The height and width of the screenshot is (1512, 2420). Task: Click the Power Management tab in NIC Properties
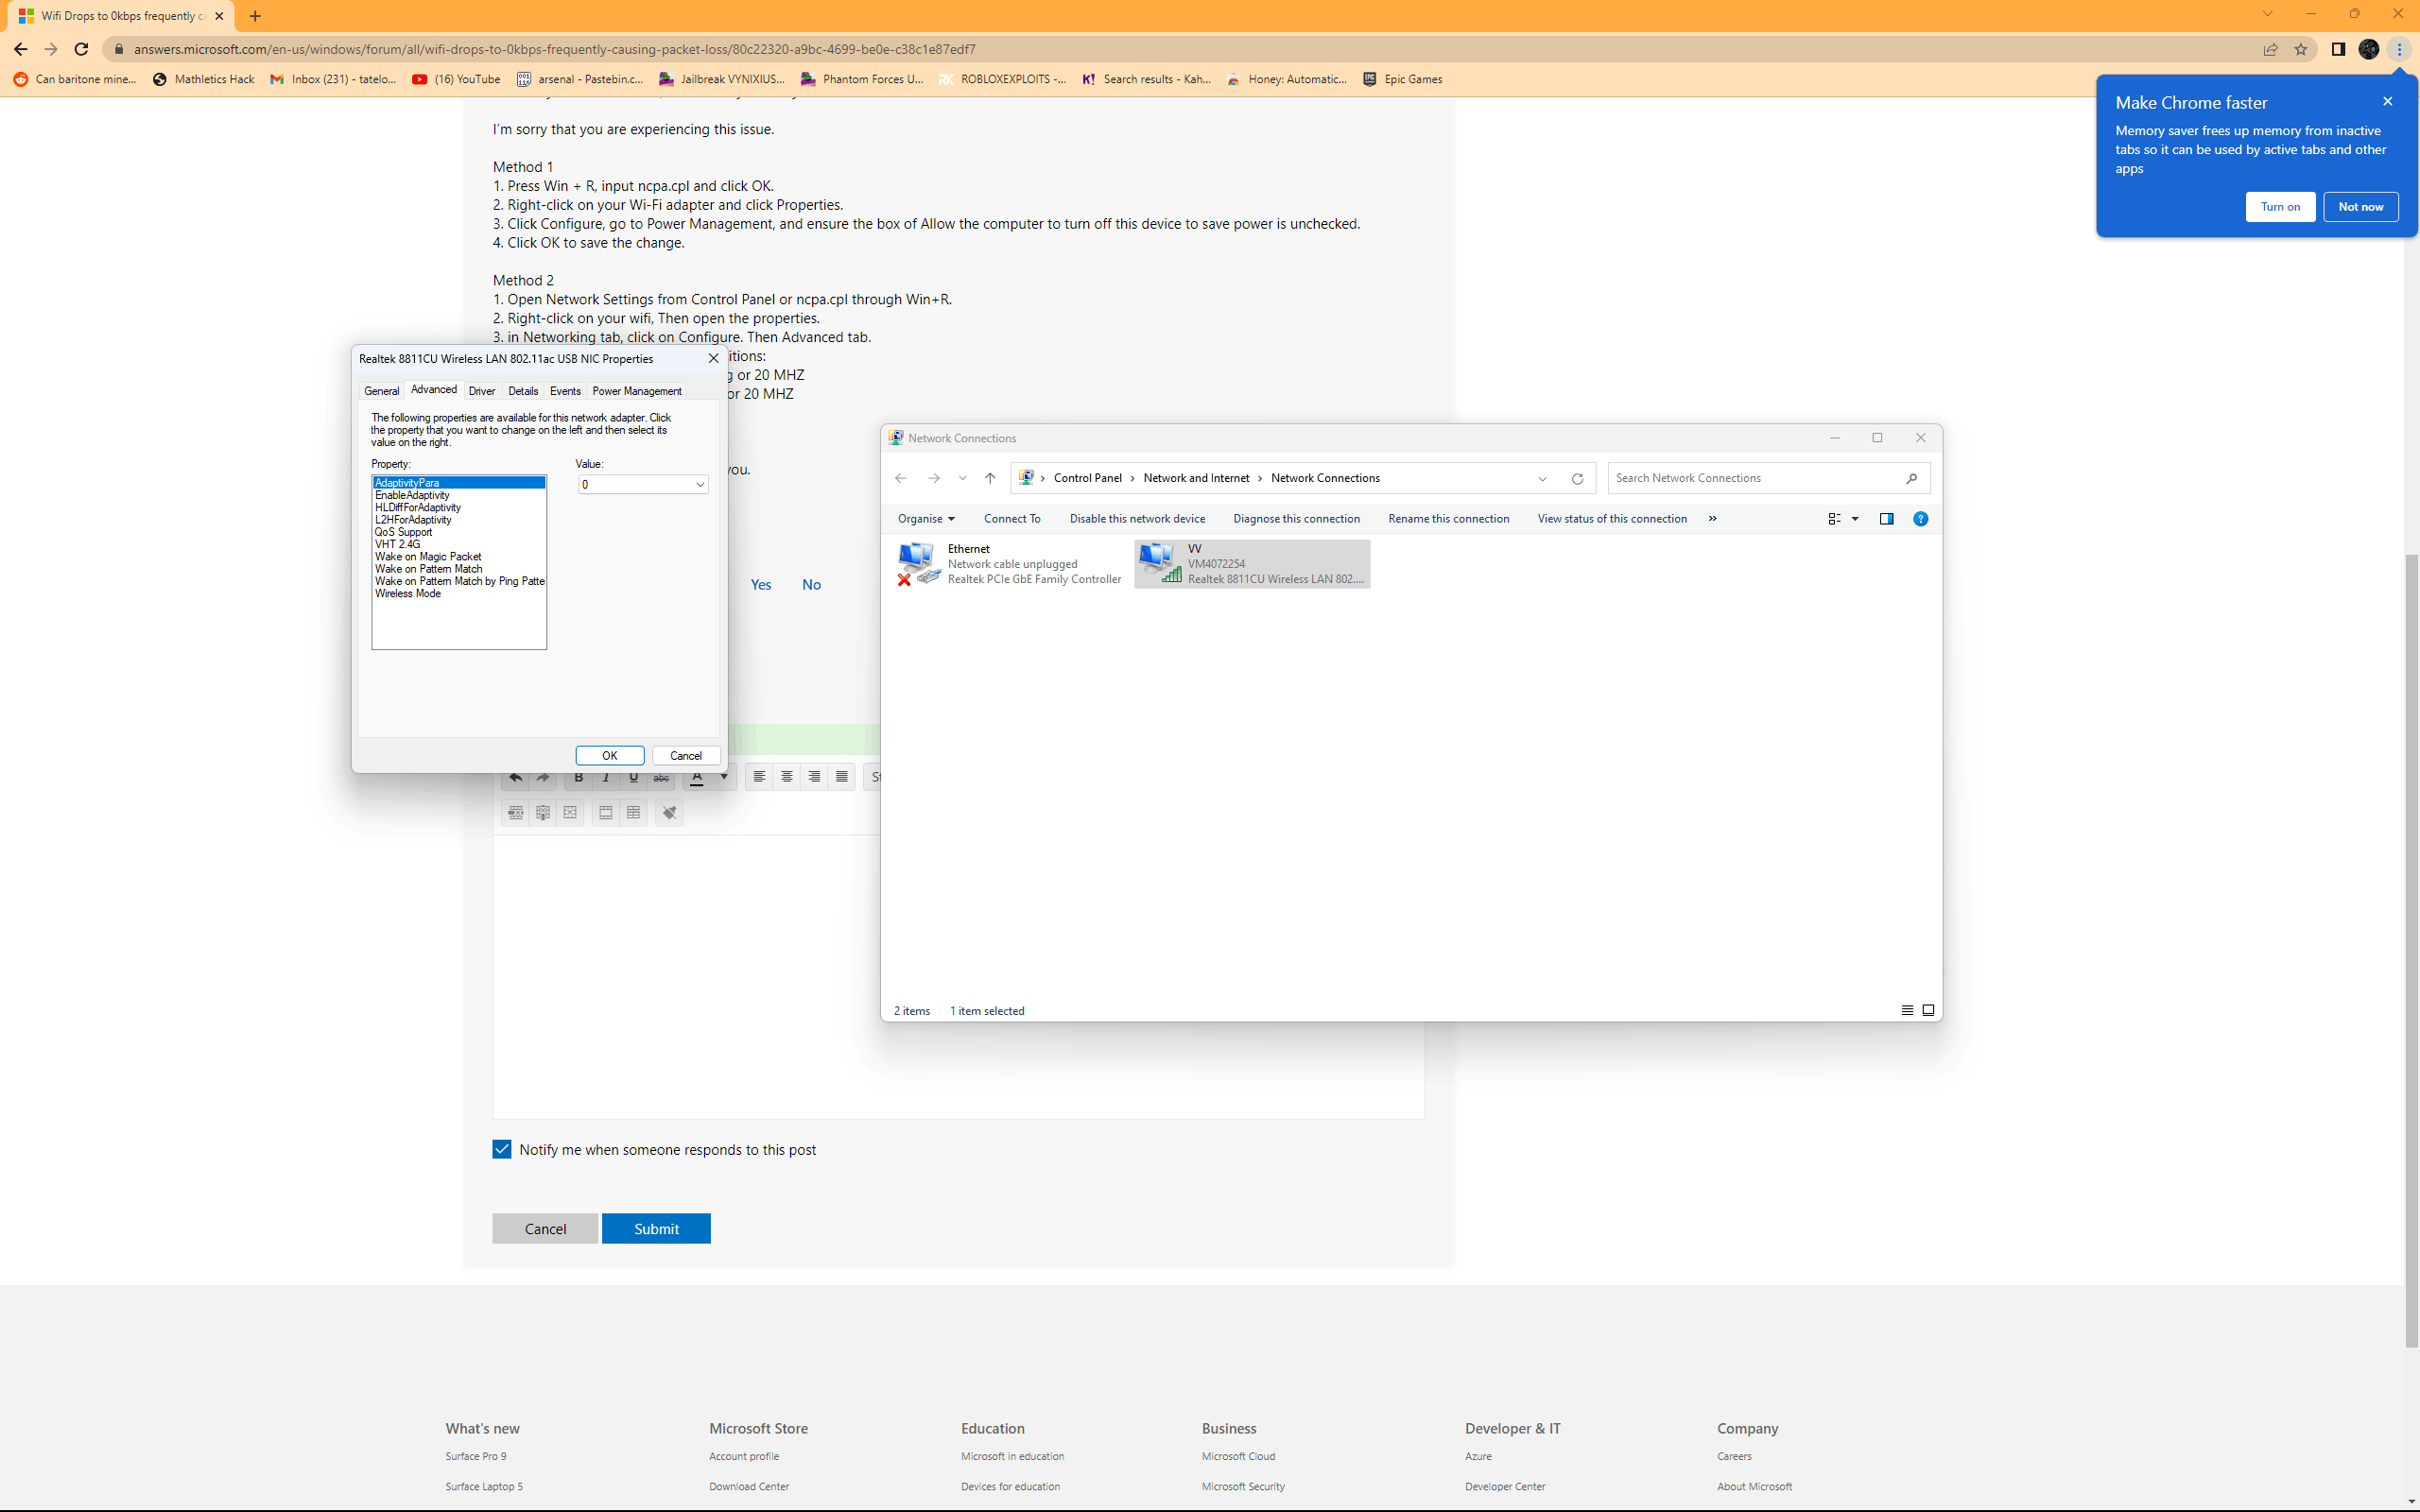[638, 388]
